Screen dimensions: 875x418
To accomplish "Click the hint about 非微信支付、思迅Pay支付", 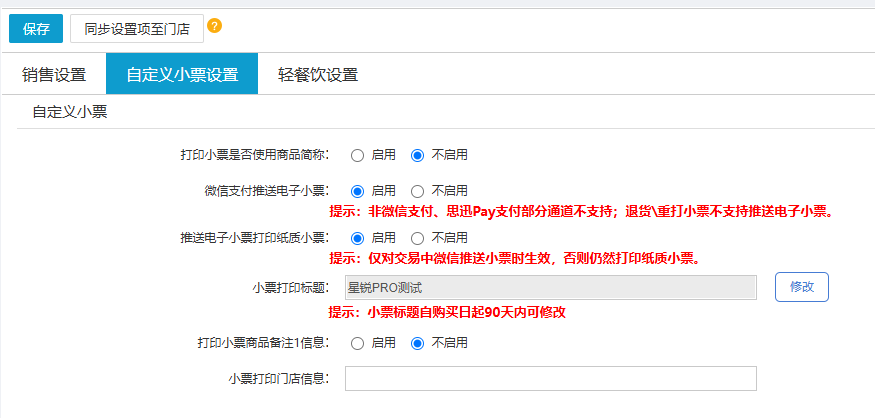I will point(581,212).
